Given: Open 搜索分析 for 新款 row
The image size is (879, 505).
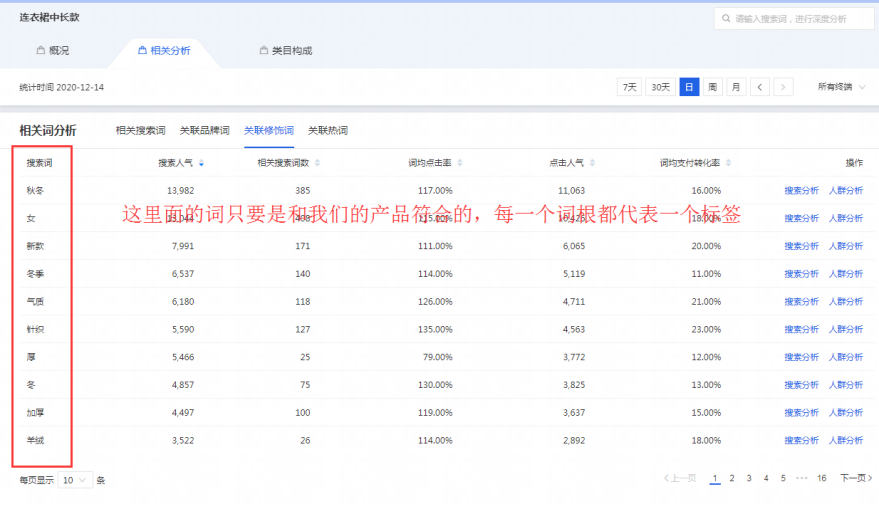Looking at the screenshot, I should (802, 246).
